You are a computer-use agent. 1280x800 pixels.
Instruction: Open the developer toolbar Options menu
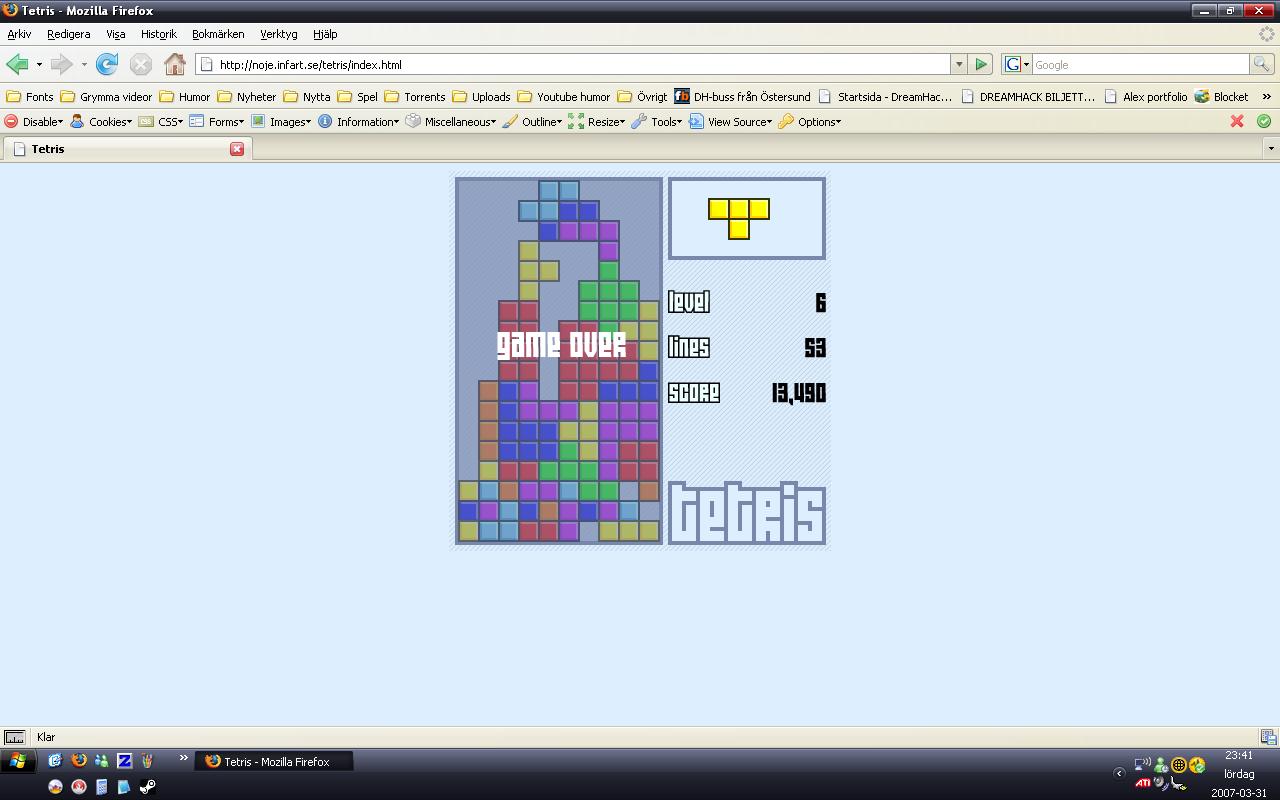pyautogui.click(x=810, y=122)
